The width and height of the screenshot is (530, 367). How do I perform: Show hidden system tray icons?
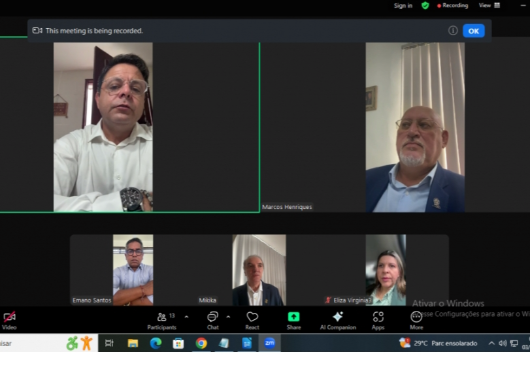(491, 343)
